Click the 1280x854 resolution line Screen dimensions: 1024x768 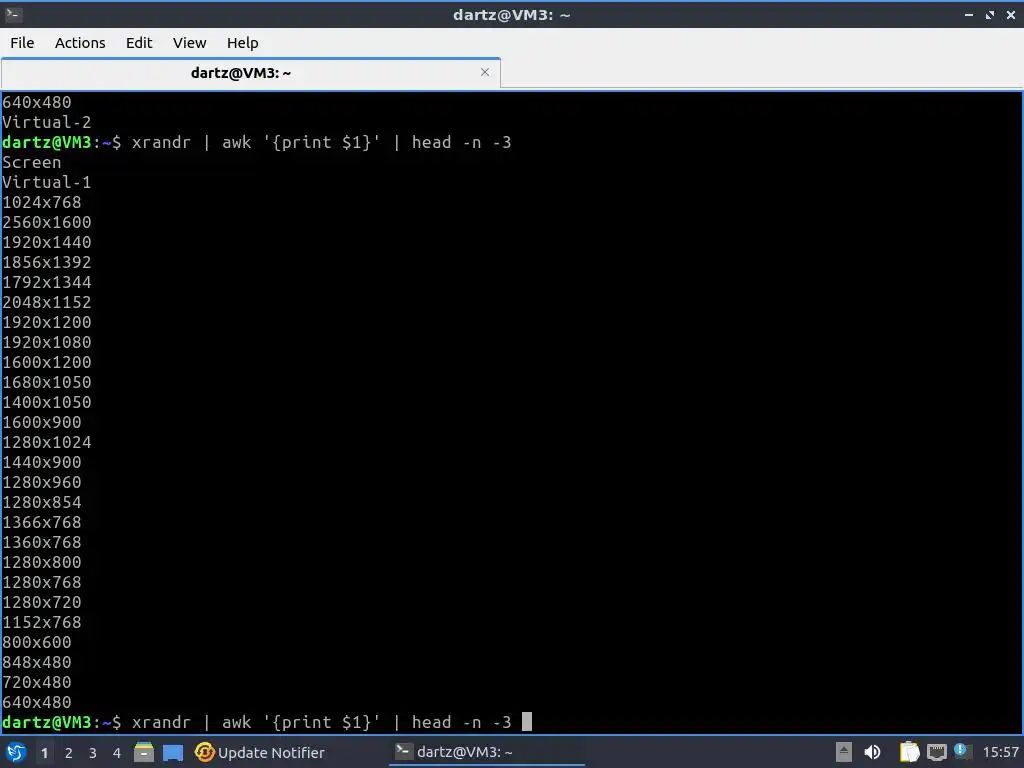pos(42,502)
